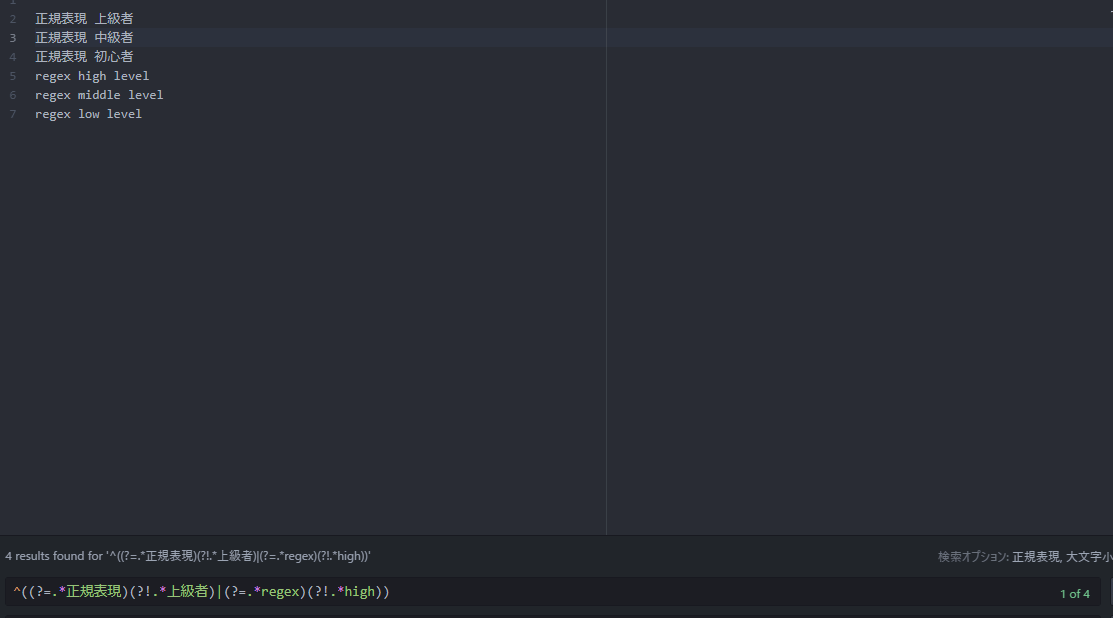Viewport: 1113px width, 618px height.
Task: Place cursor on 中級者 in line 3
Action: pyautogui.click(x=114, y=38)
